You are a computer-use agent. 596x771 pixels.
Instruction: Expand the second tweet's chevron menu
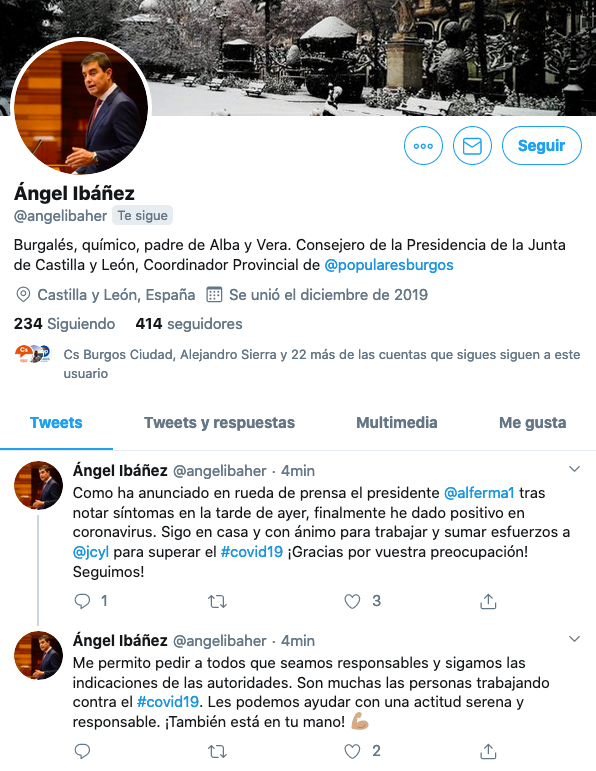click(574, 639)
